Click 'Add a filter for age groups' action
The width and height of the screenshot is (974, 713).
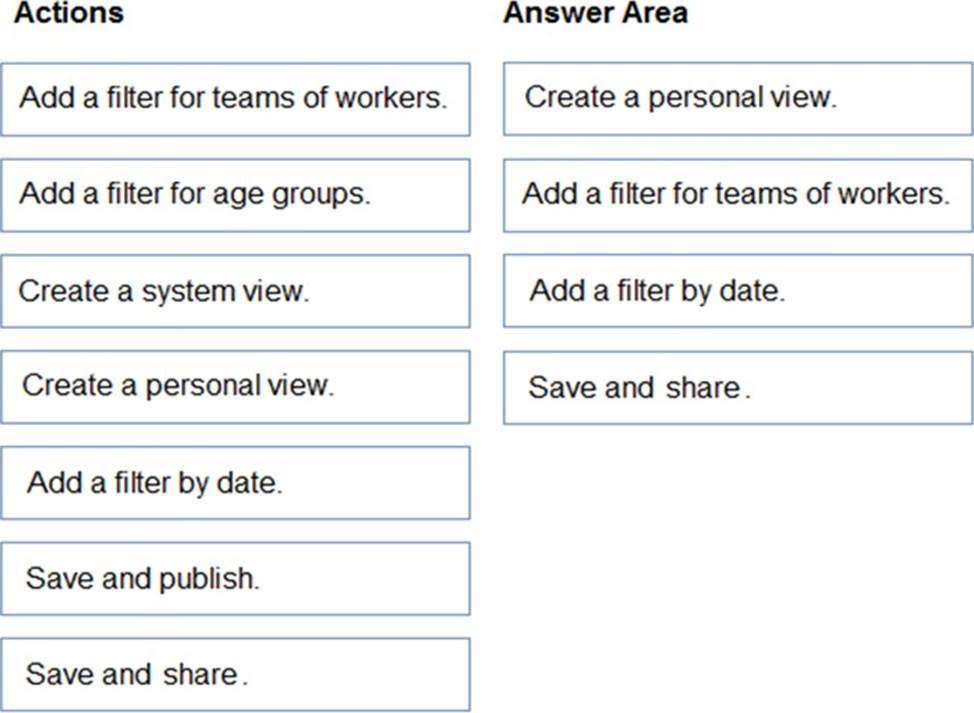235,196
